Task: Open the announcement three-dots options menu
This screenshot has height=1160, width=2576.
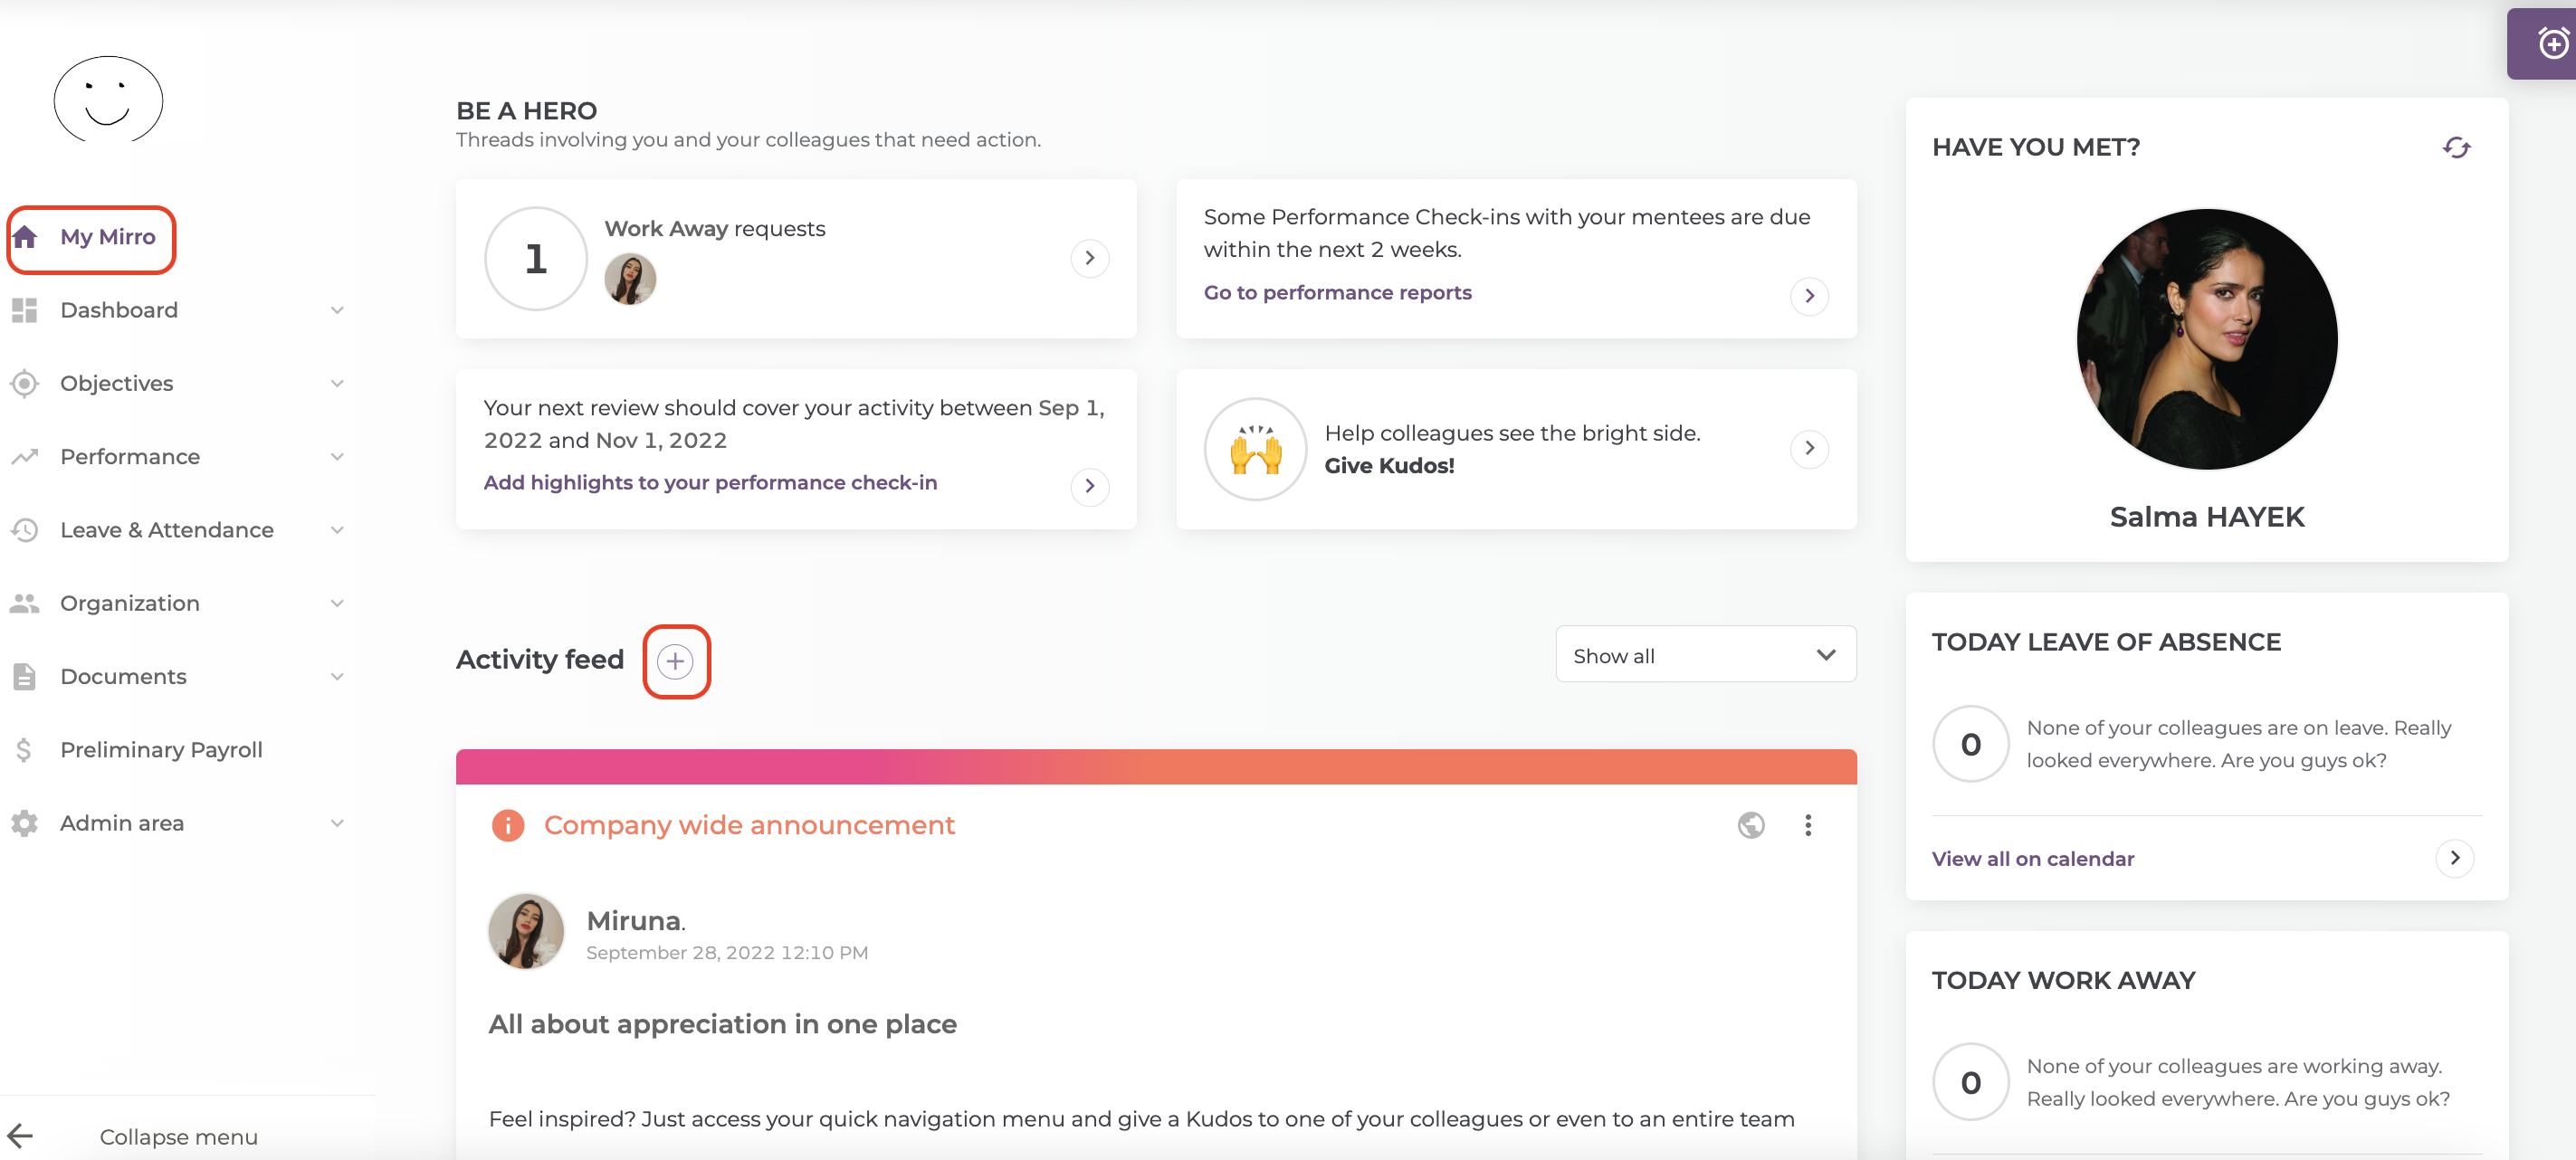Action: 1808,825
